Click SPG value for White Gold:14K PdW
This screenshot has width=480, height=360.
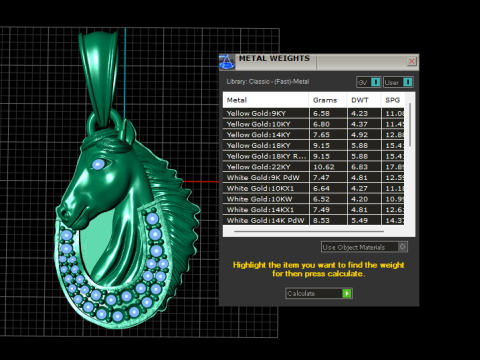[x=394, y=220]
